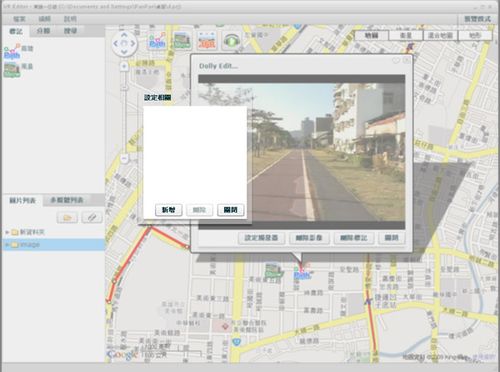Pan the map down with navigation arrow
Viewport: 500px width, 372px height.
[124, 52]
